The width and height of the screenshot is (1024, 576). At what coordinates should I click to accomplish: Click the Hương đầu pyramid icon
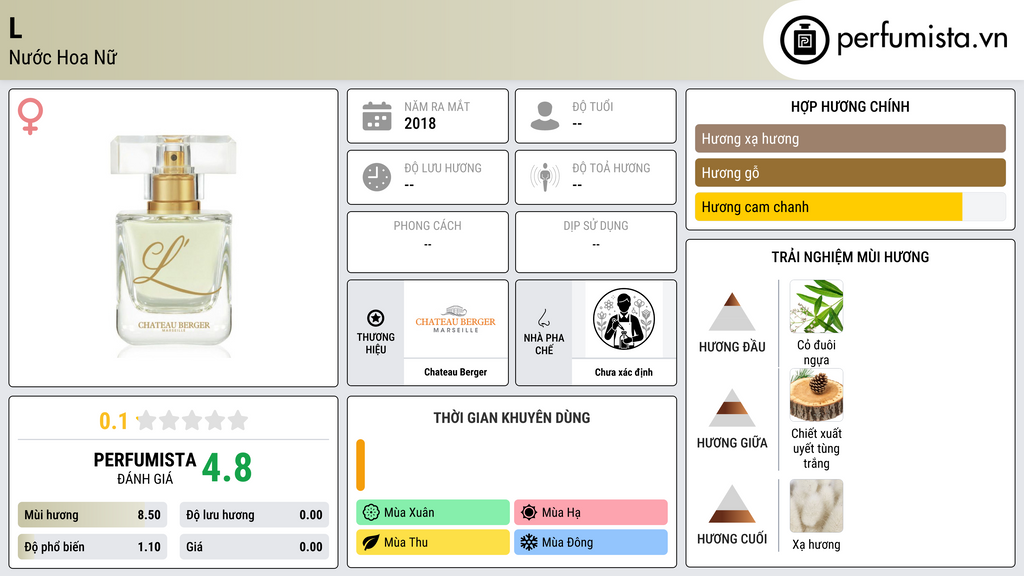732,312
